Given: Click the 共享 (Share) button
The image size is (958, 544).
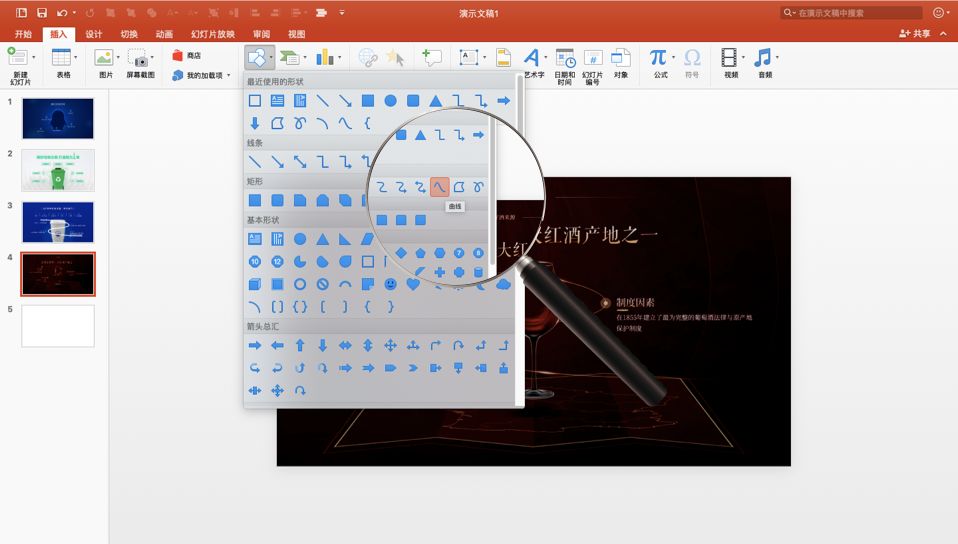Looking at the screenshot, I should click(915, 34).
